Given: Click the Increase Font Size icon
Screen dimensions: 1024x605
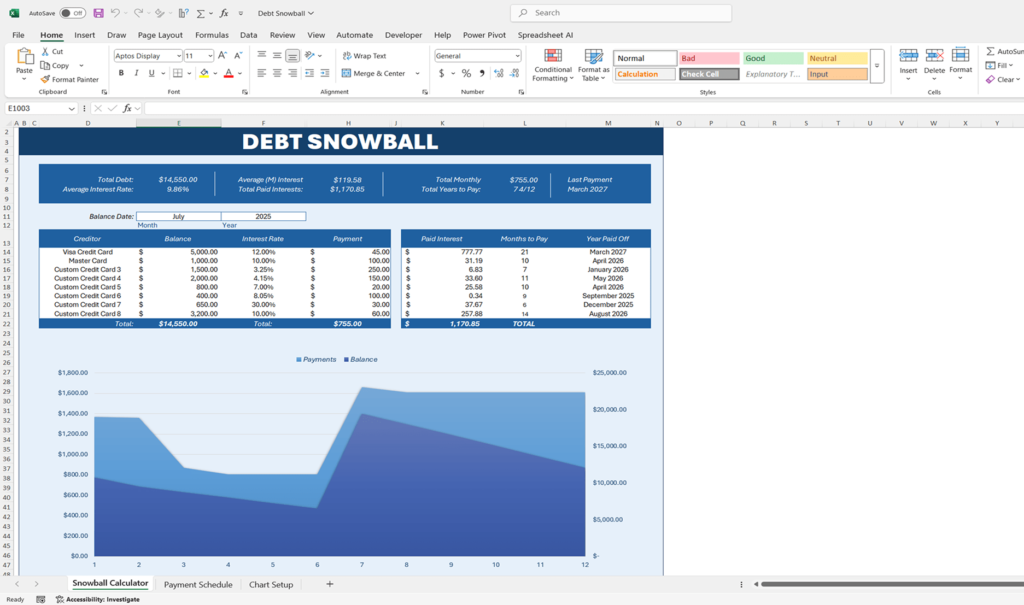Looking at the screenshot, I should 222,56.
